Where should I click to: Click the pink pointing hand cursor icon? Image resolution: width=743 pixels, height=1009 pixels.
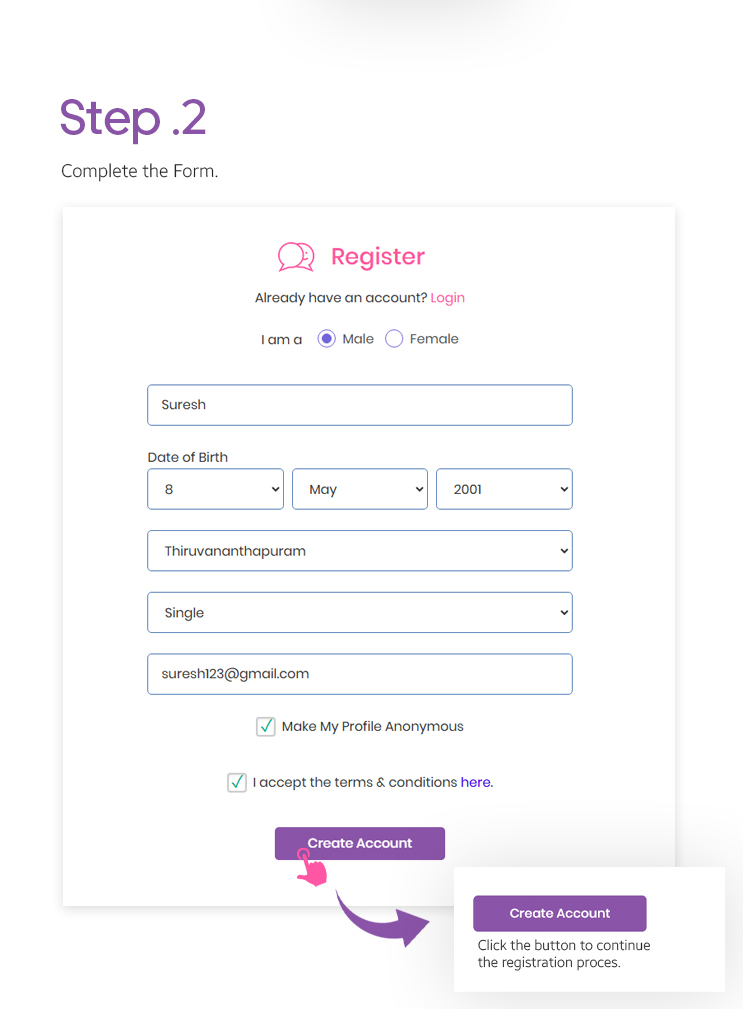tap(313, 870)
